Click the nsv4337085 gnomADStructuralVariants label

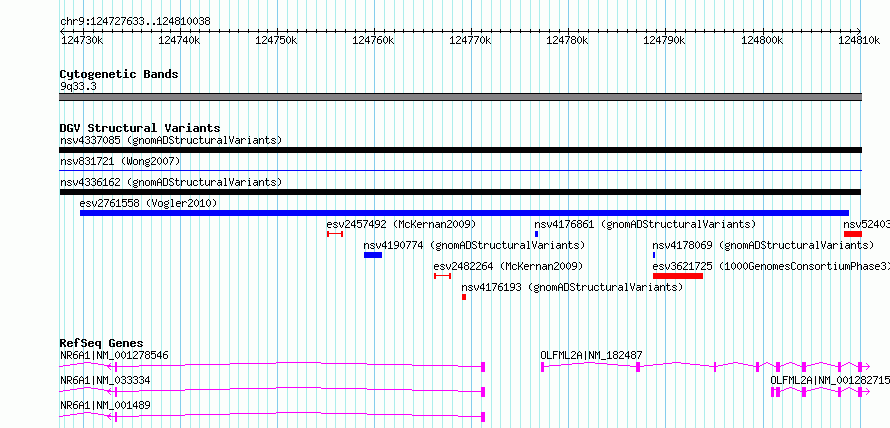pyautogui.click(x=171, y=140)
